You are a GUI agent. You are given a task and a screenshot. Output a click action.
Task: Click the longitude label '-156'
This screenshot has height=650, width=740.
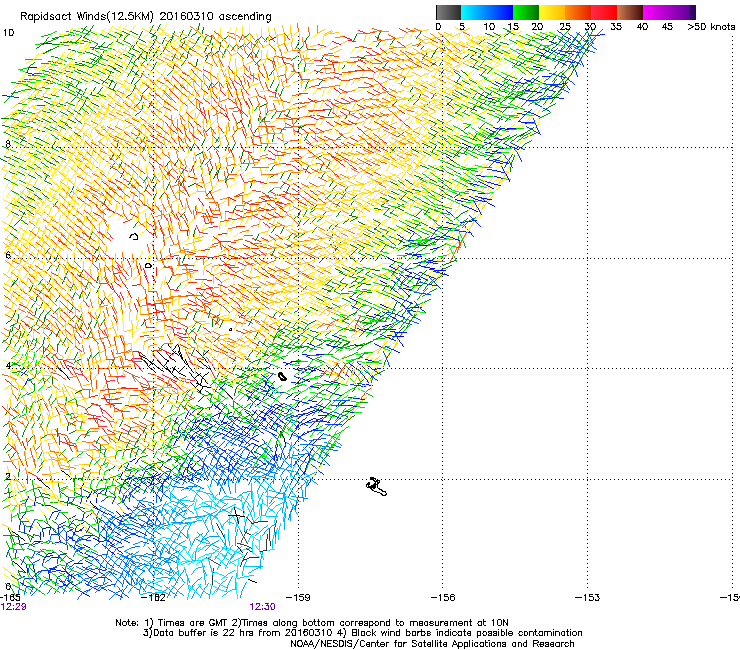point(443,598)
